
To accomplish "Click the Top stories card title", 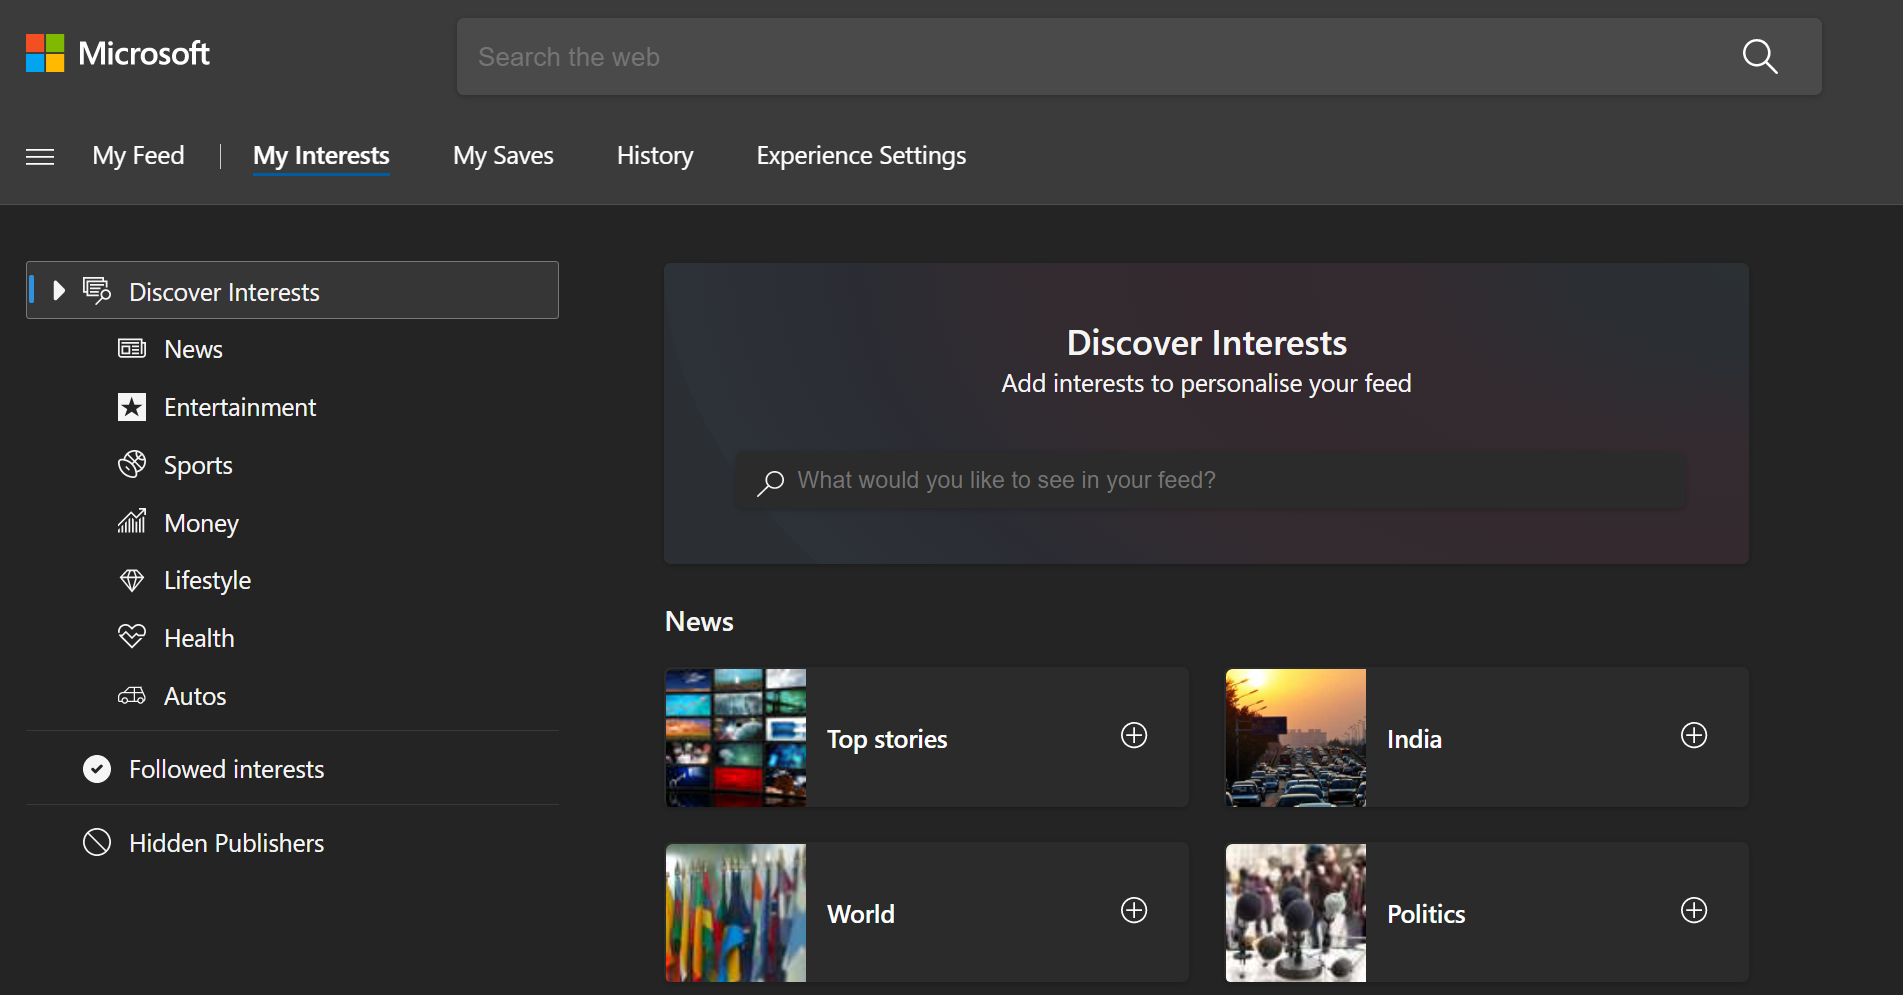I will point(887,739).
